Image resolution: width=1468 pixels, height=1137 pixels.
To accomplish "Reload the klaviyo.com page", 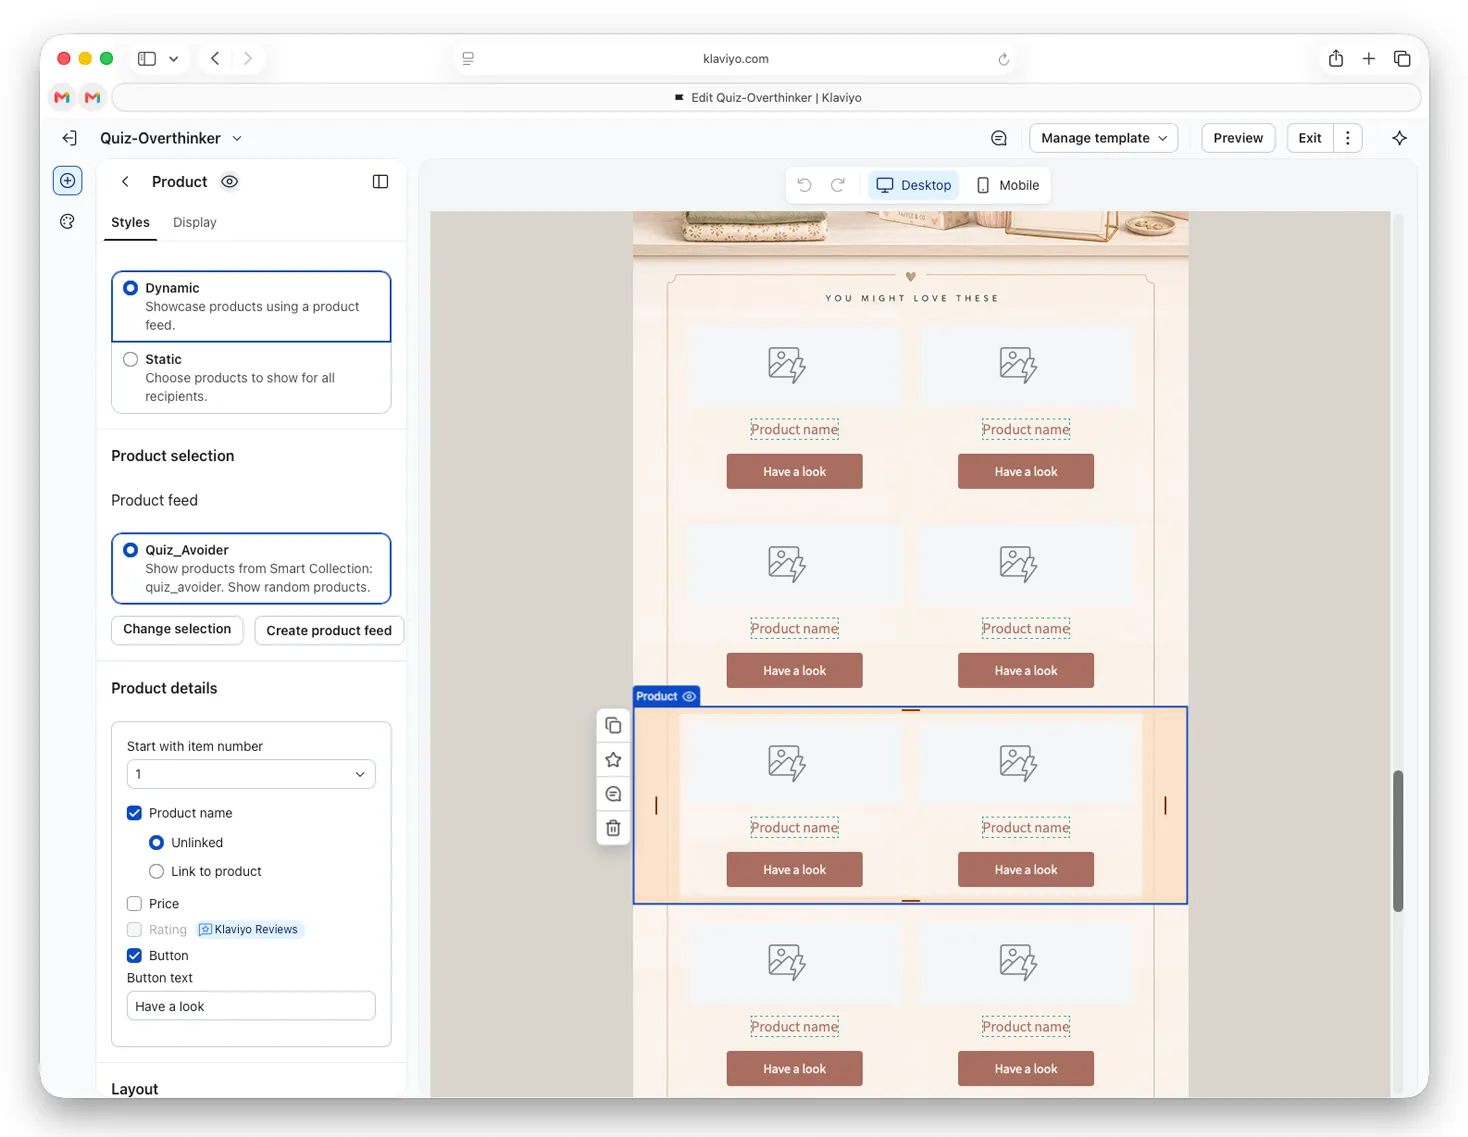I will click(x=1003, y=59).
